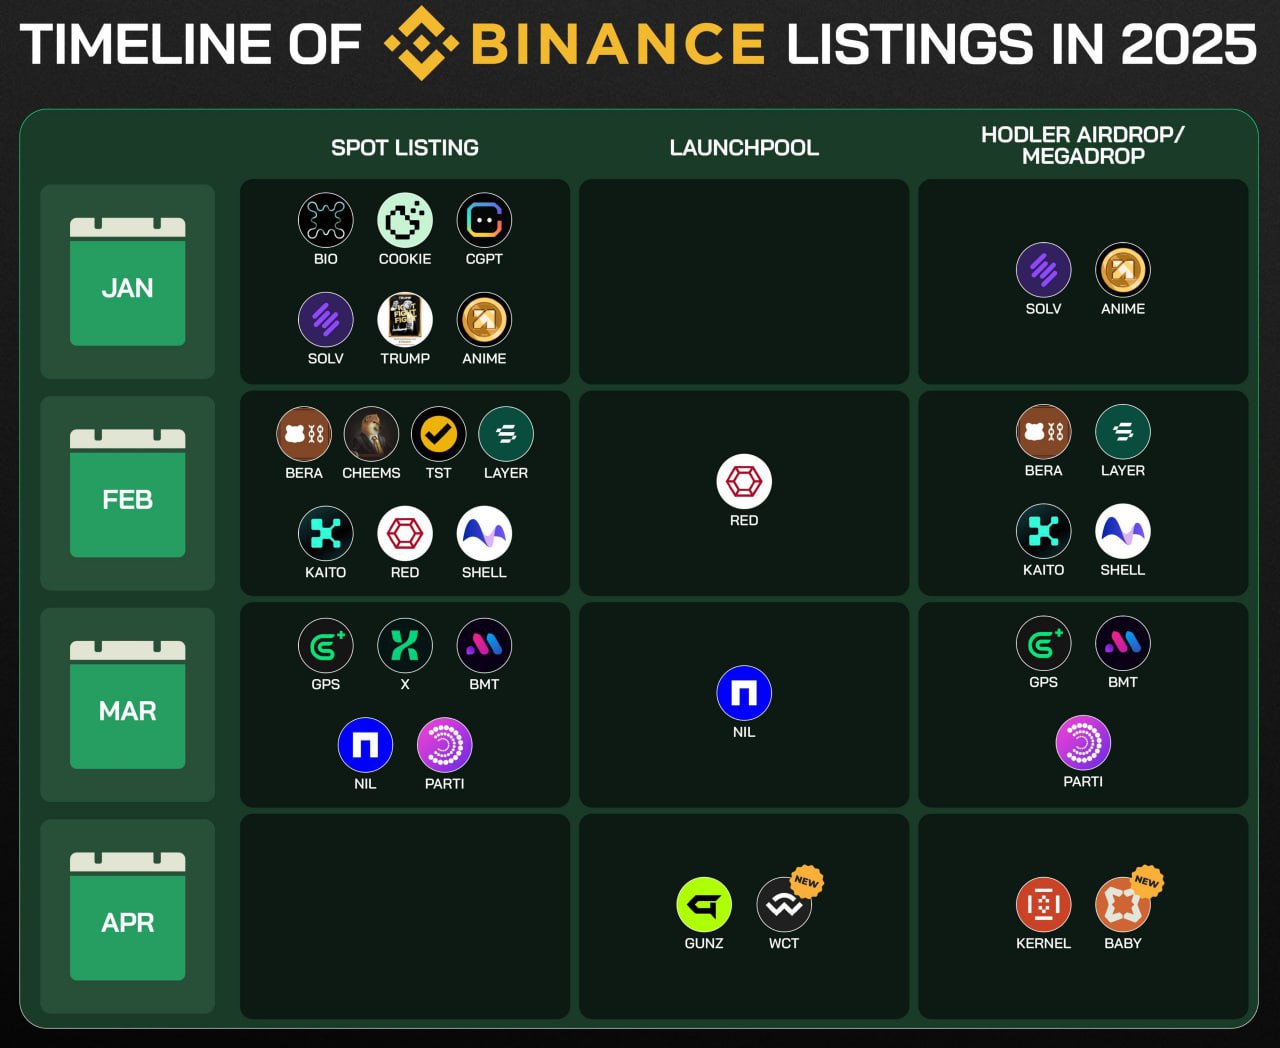Click the KAITO icon in February spot listing
1280x1048 pixels.
point(326,534)
